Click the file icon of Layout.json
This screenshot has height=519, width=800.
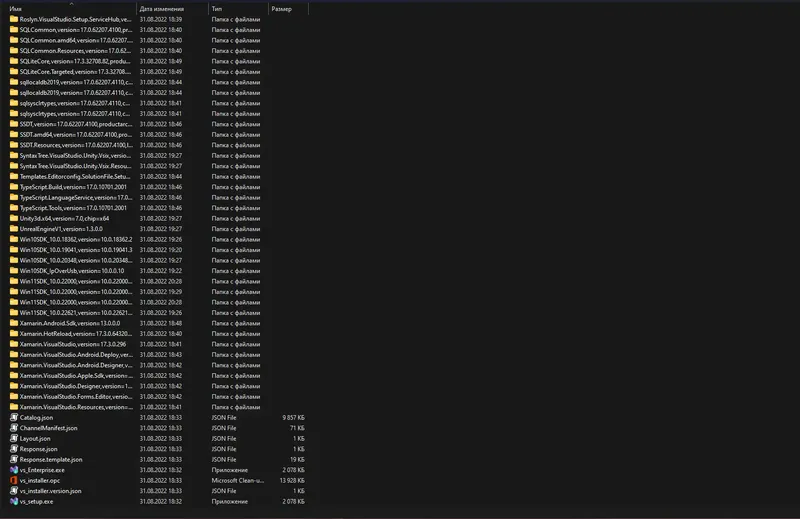click(14, 438)
